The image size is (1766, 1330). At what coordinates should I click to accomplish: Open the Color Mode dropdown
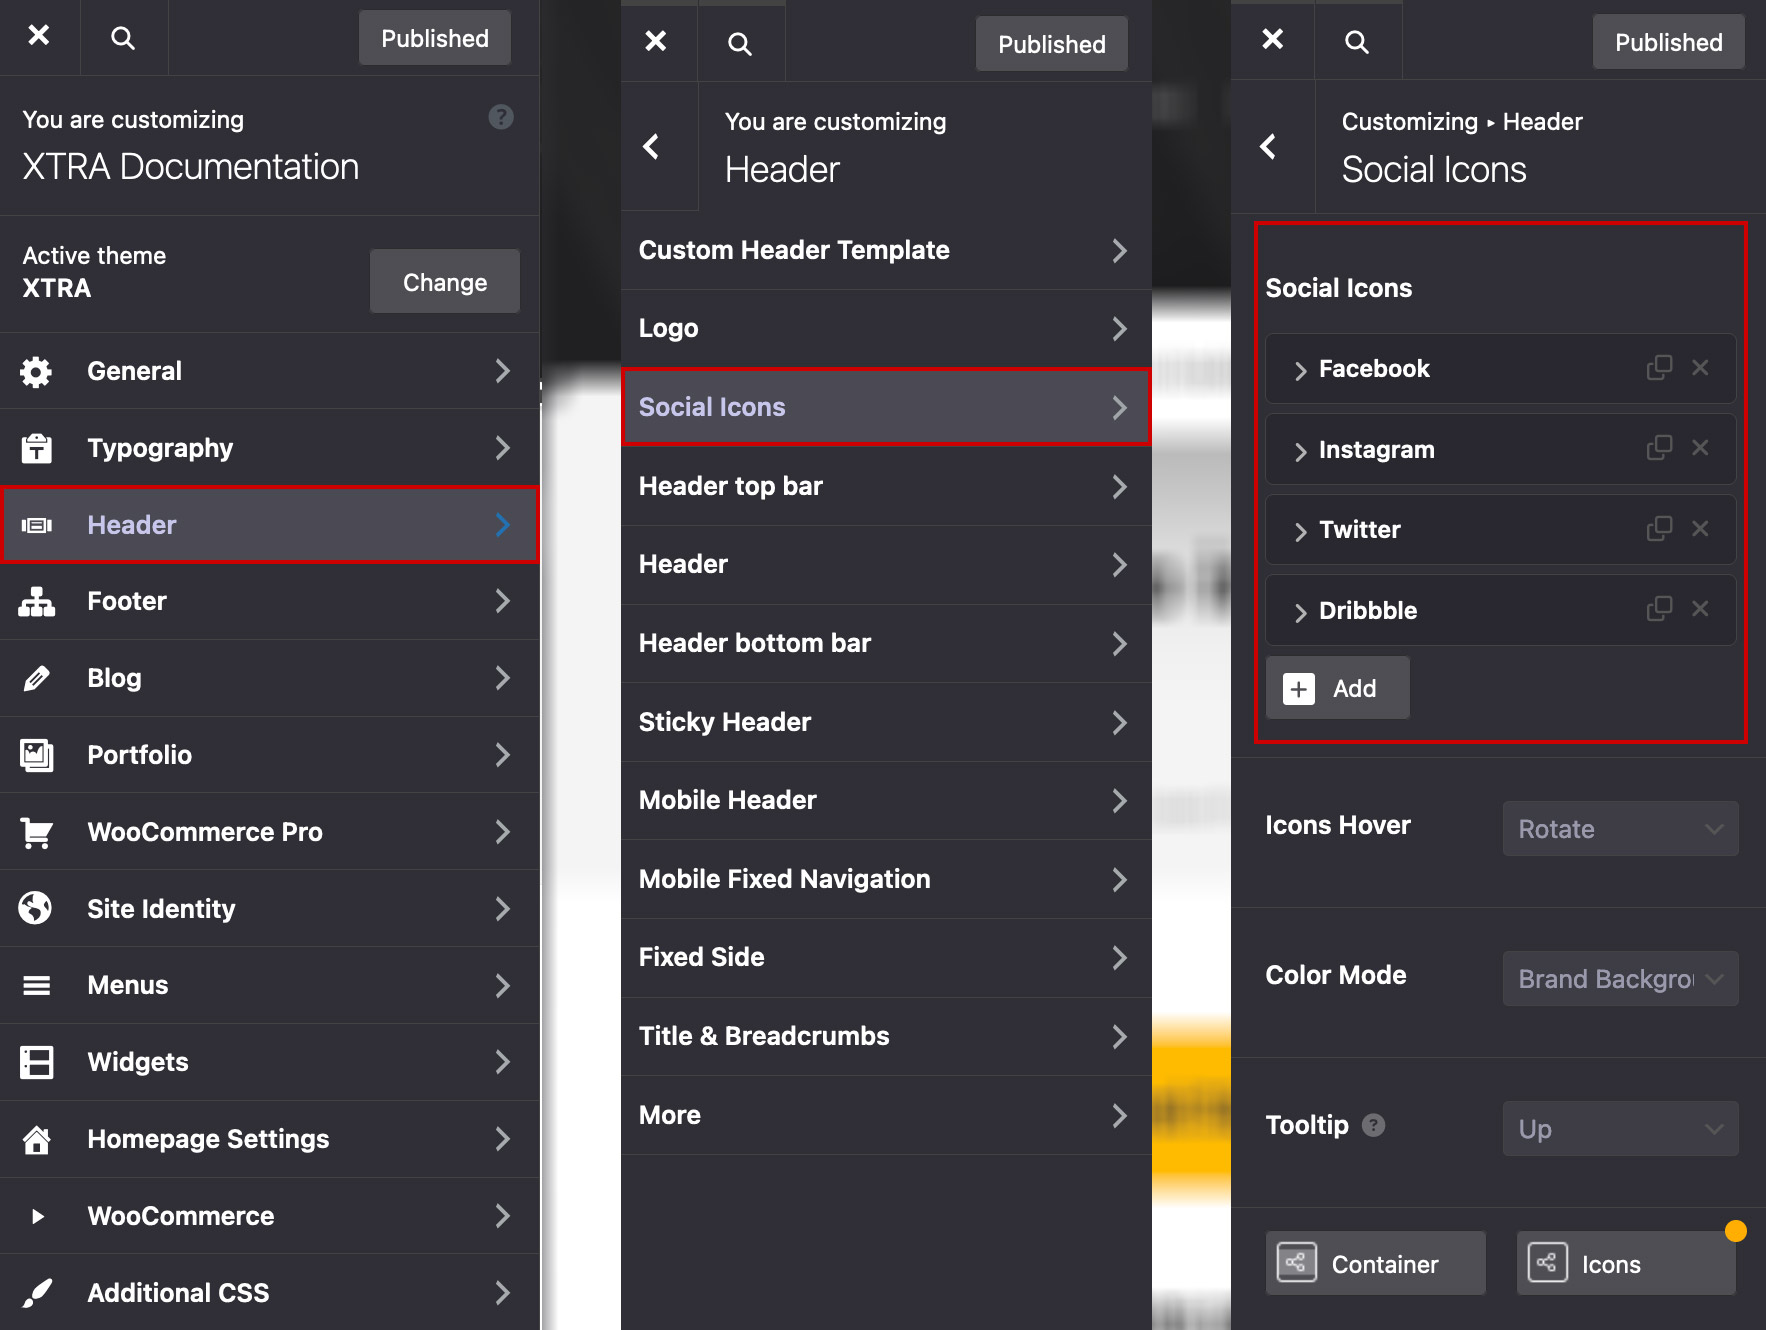pyautogui.click(x=1619, y=979)
